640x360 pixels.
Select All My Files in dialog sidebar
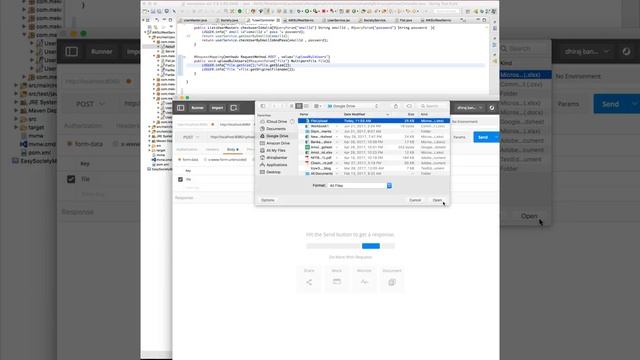pyautogui.click(x=276, y=151)
